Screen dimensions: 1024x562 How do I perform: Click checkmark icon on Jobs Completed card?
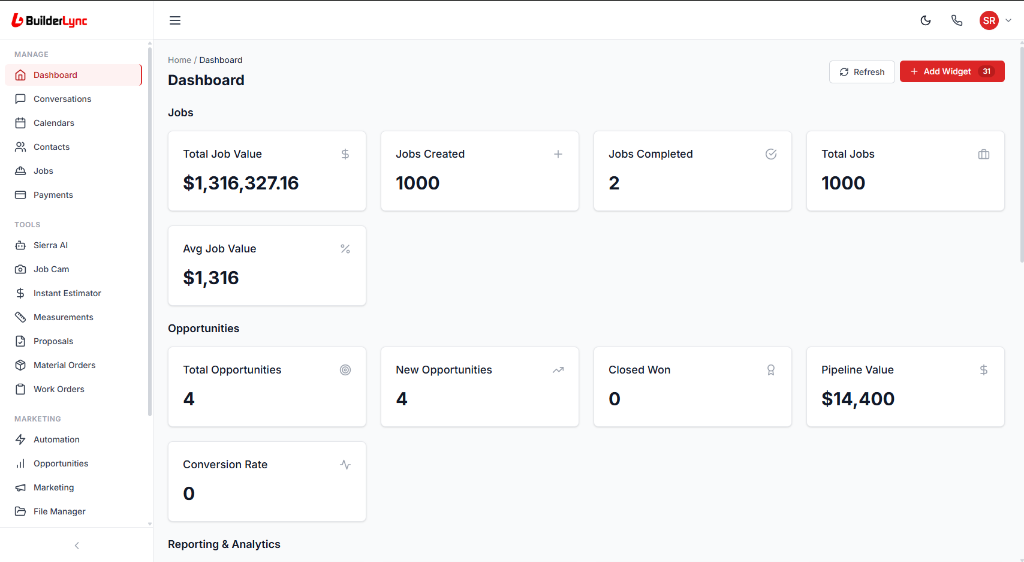[771, 154]
